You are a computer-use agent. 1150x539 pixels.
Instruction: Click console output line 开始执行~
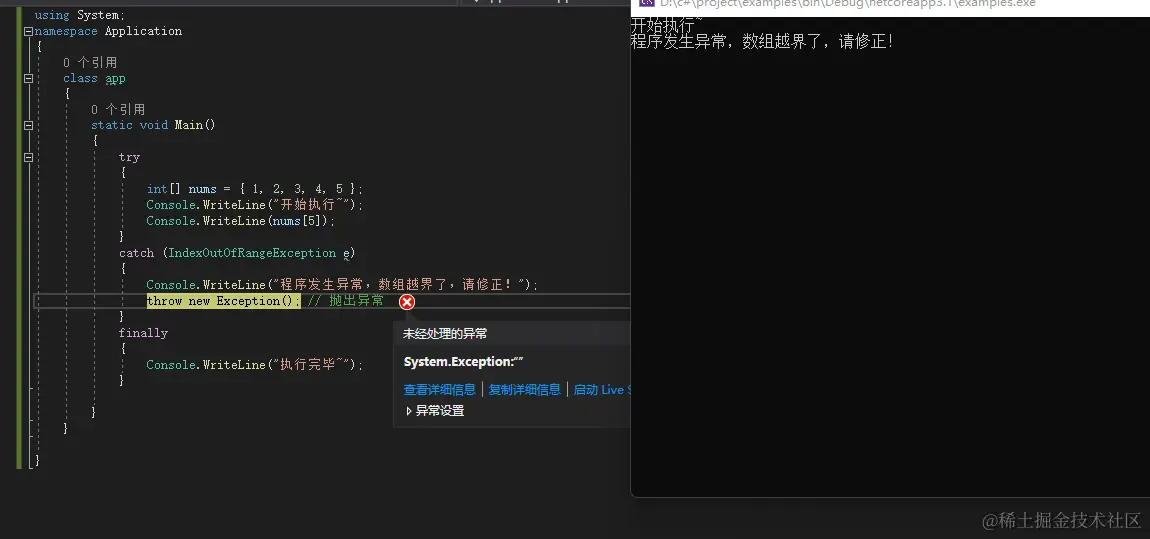[x=666, y=24]
